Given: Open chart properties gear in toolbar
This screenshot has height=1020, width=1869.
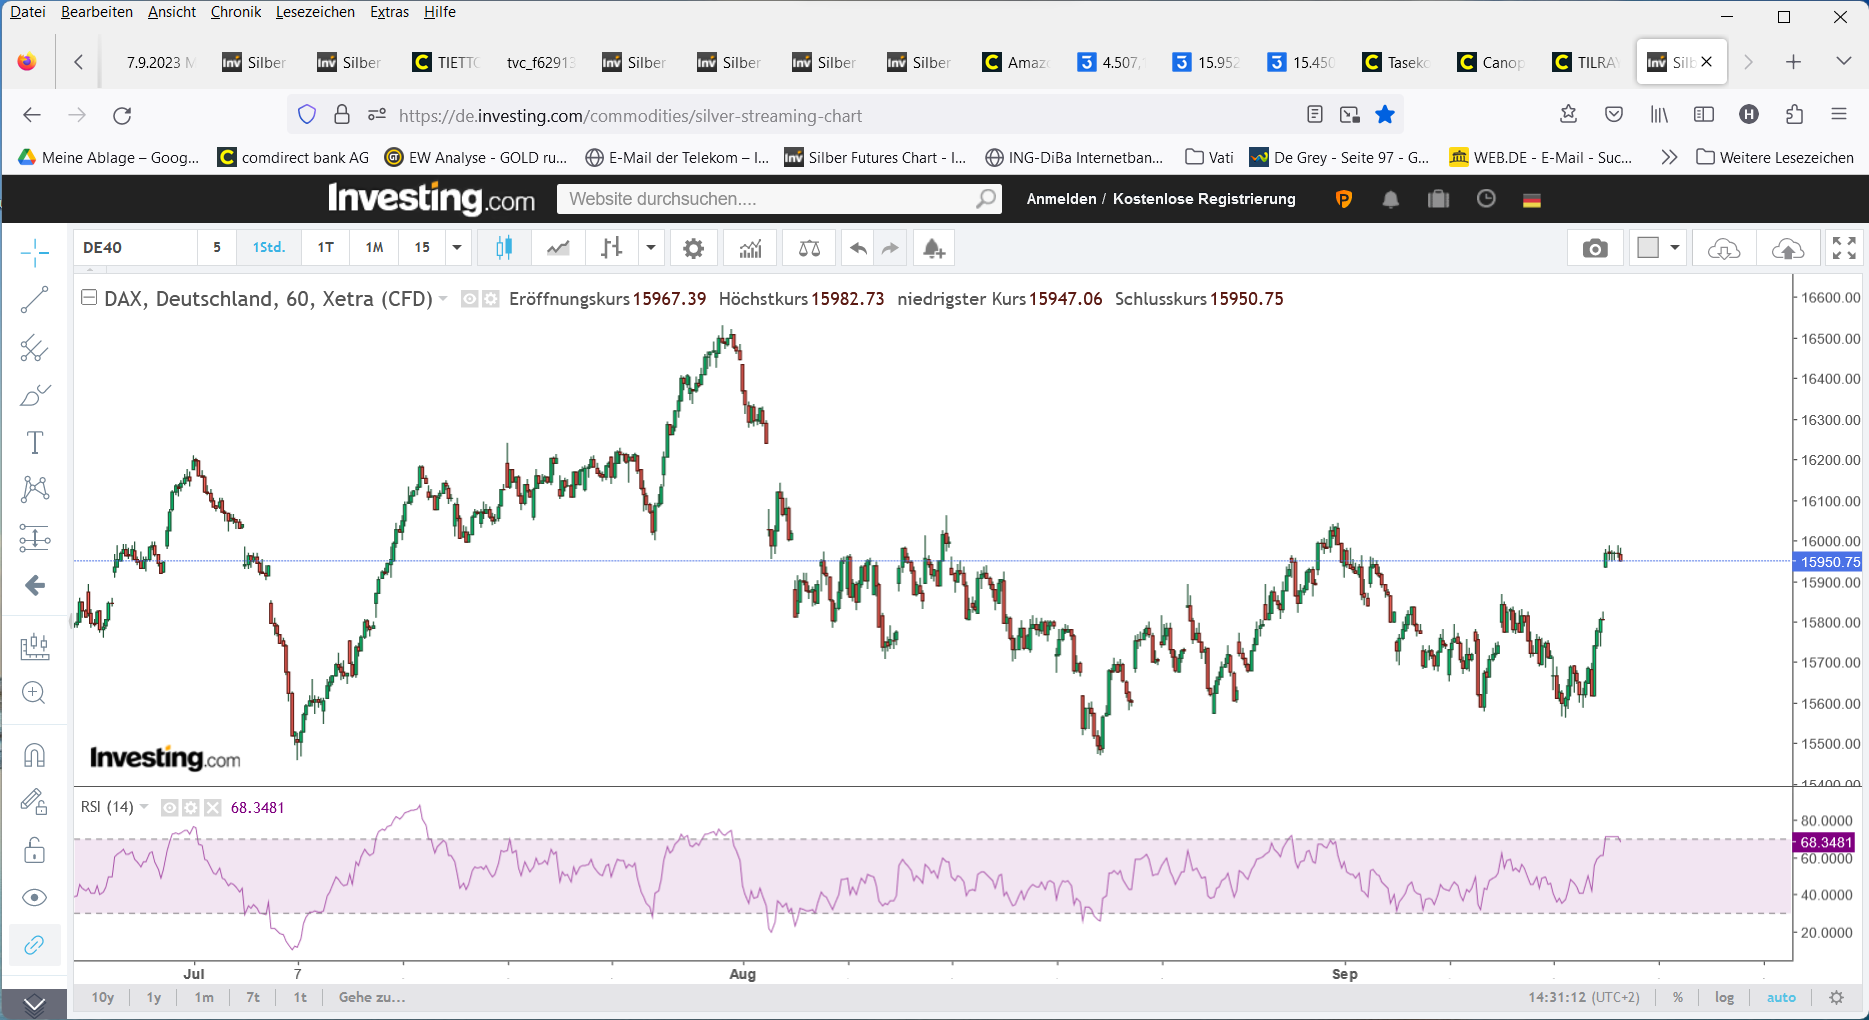Looking at the screenshot, I should click(x=693, y=248).
